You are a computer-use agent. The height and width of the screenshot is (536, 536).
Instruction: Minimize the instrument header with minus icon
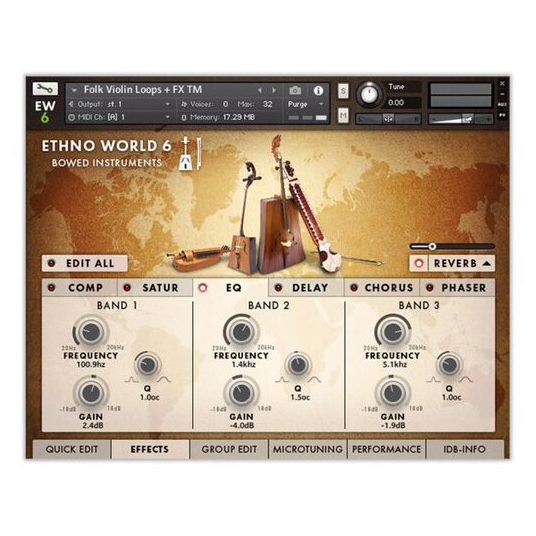502,94
